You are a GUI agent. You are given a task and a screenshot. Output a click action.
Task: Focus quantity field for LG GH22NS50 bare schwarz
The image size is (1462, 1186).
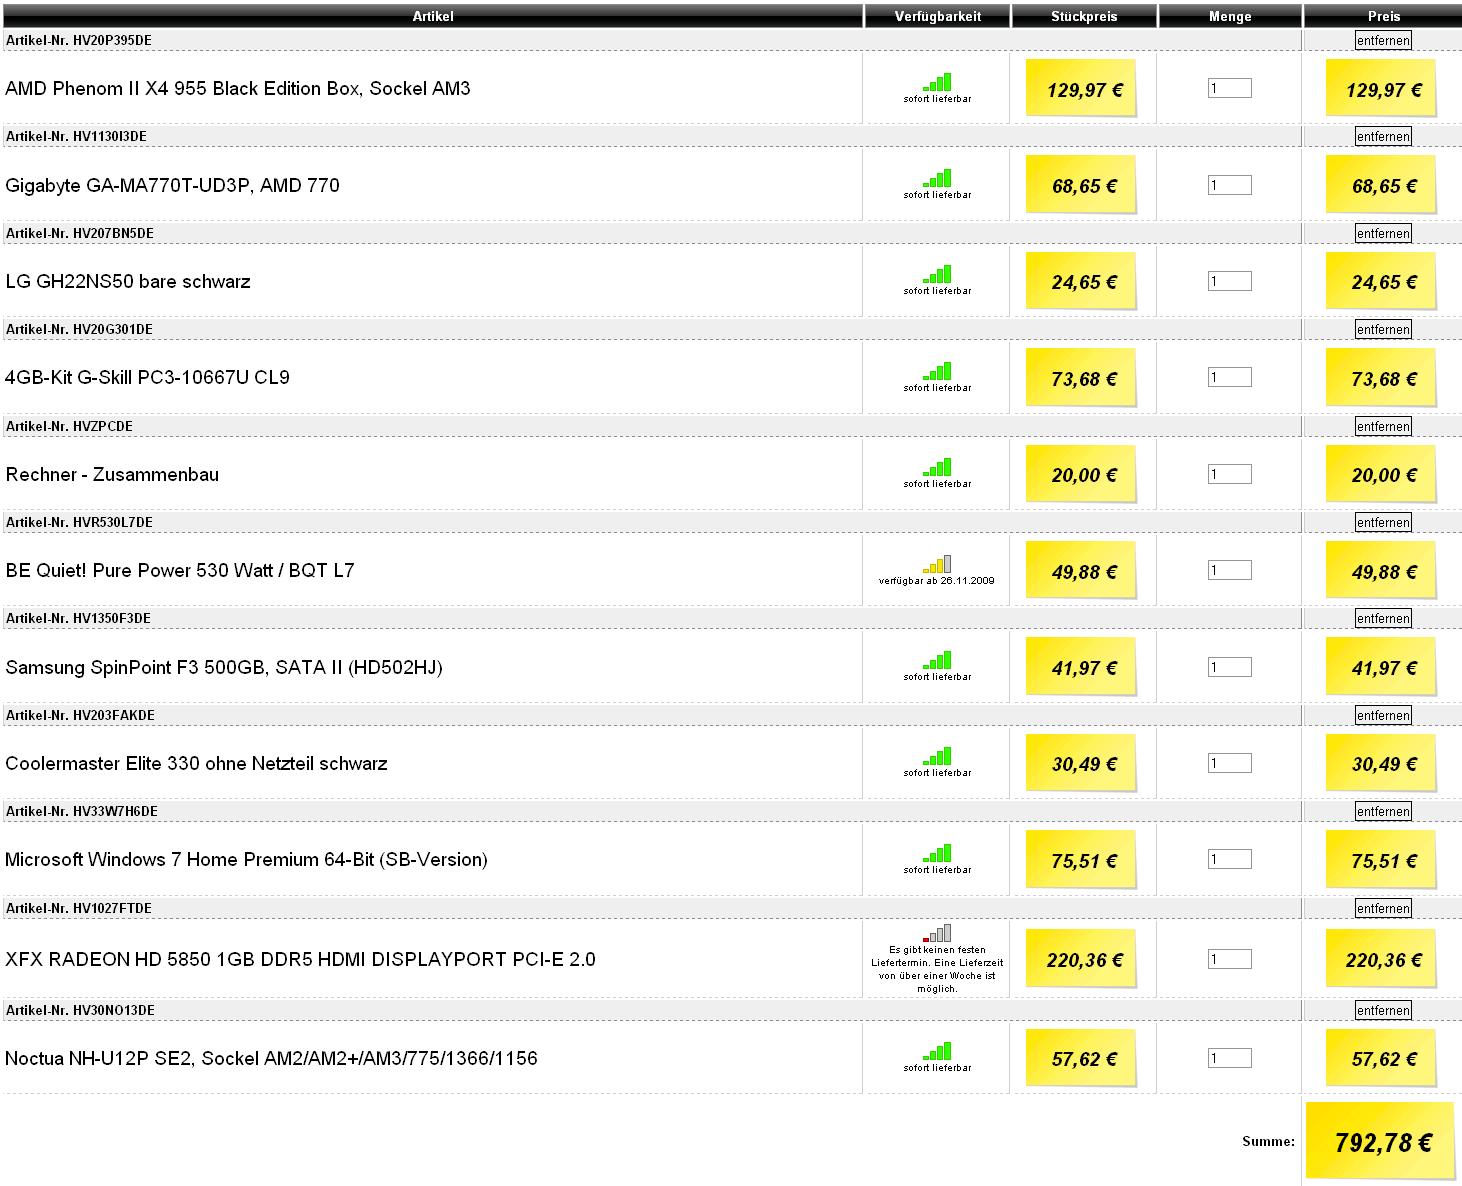tap(1229, 281)
